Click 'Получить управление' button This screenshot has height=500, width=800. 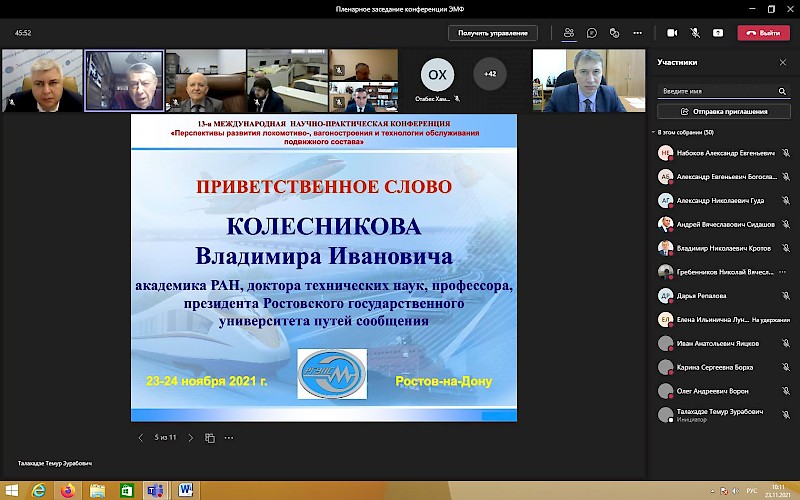pyautogui.click(x=492, y=33)
